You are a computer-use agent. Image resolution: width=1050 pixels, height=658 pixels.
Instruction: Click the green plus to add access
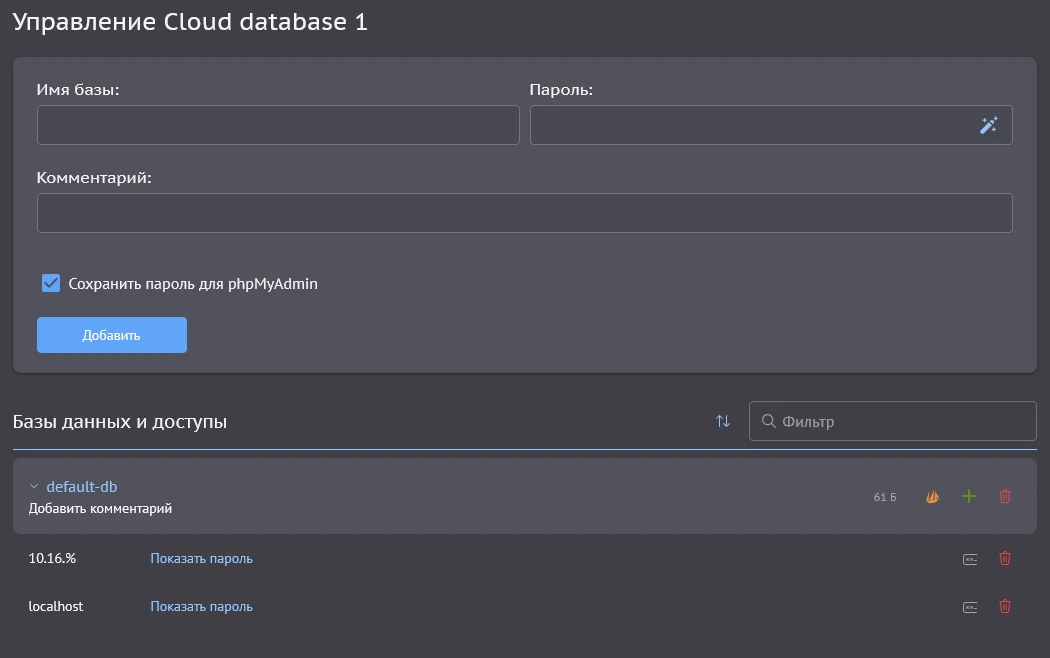968,497
